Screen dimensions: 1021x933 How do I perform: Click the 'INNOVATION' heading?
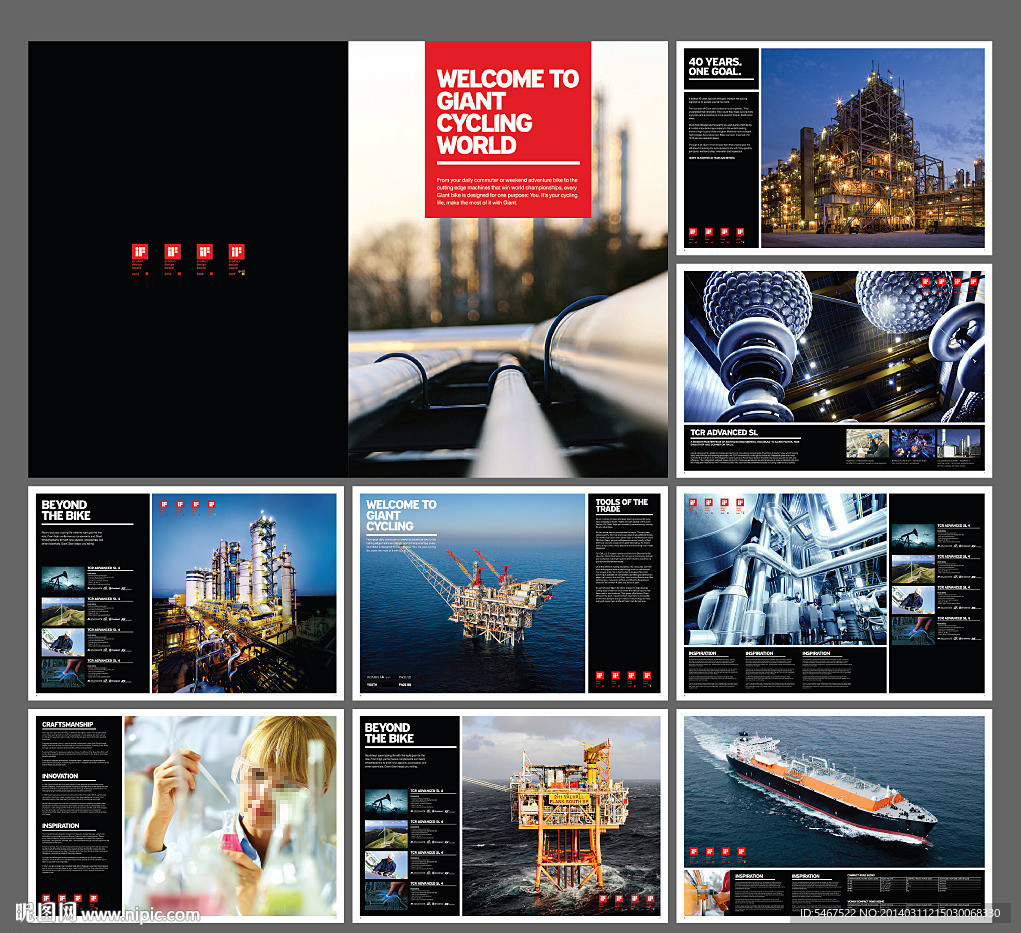60,776
